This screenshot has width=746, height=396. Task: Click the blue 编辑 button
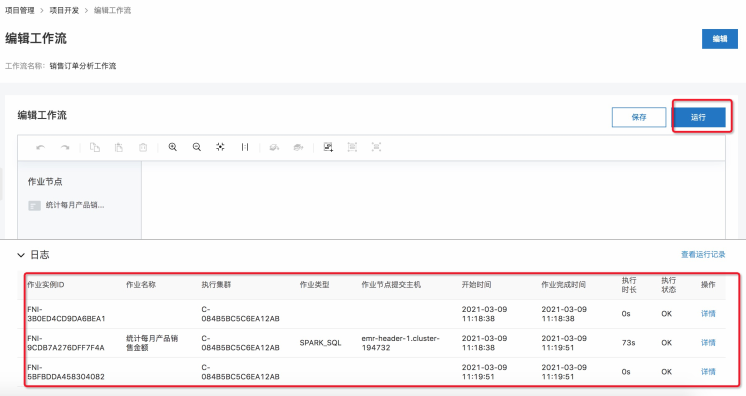720,39
